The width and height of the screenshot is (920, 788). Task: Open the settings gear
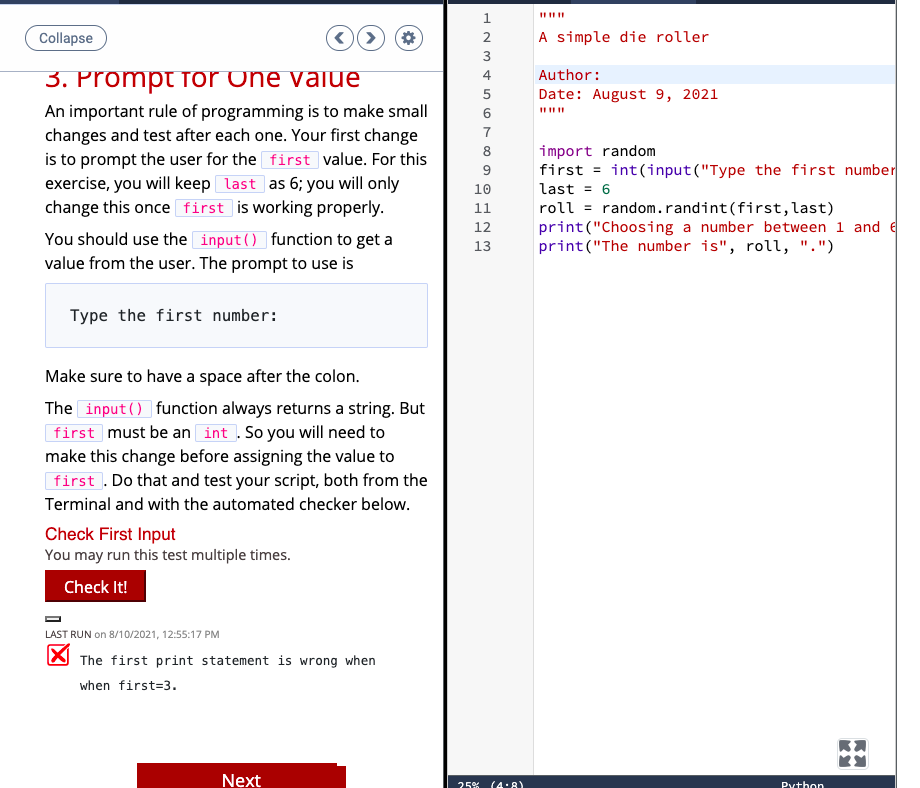(408, 37)
